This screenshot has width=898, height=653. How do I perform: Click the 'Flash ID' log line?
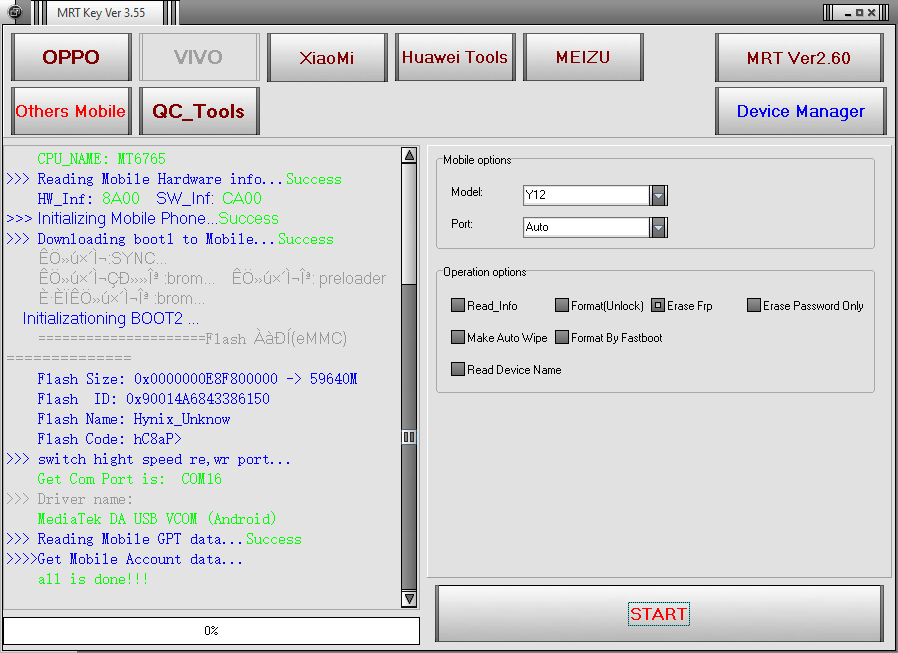153,399
